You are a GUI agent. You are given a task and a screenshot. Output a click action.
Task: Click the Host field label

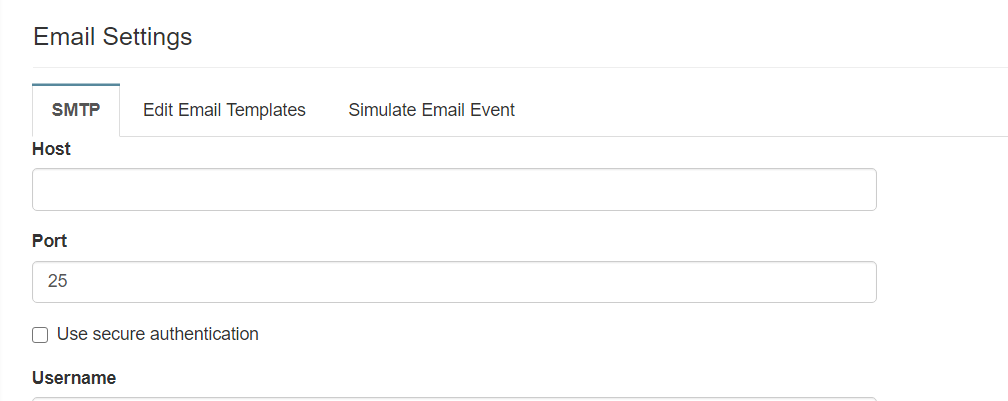point(51,149)
